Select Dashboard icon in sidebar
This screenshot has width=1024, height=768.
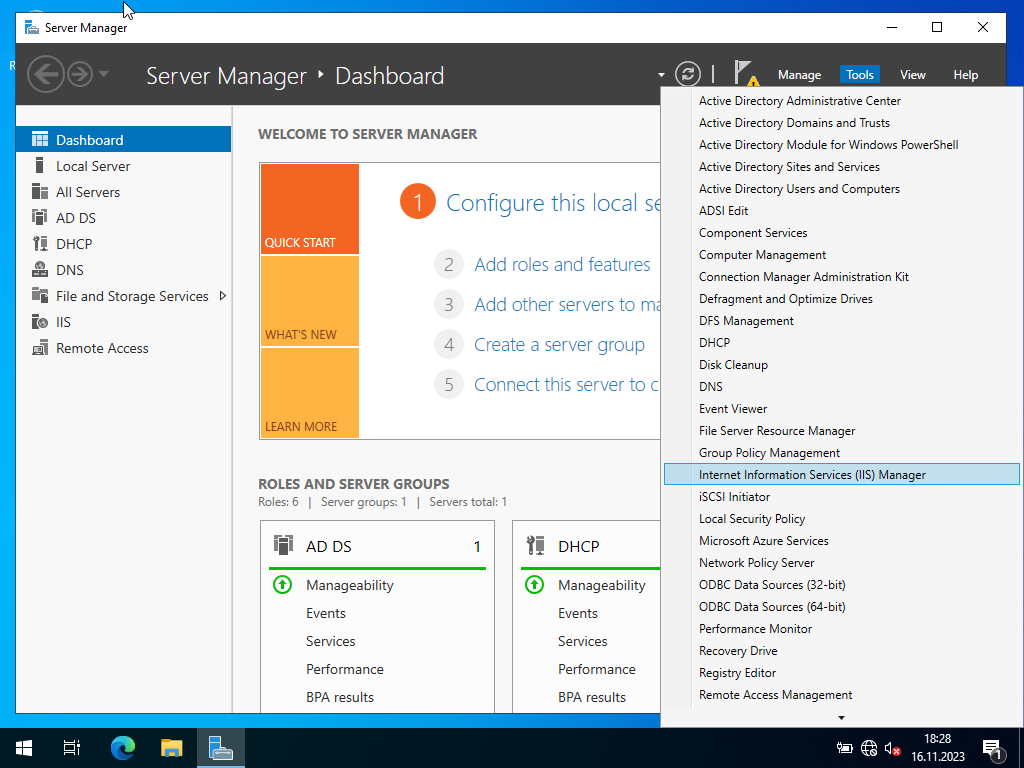point(40,140)
